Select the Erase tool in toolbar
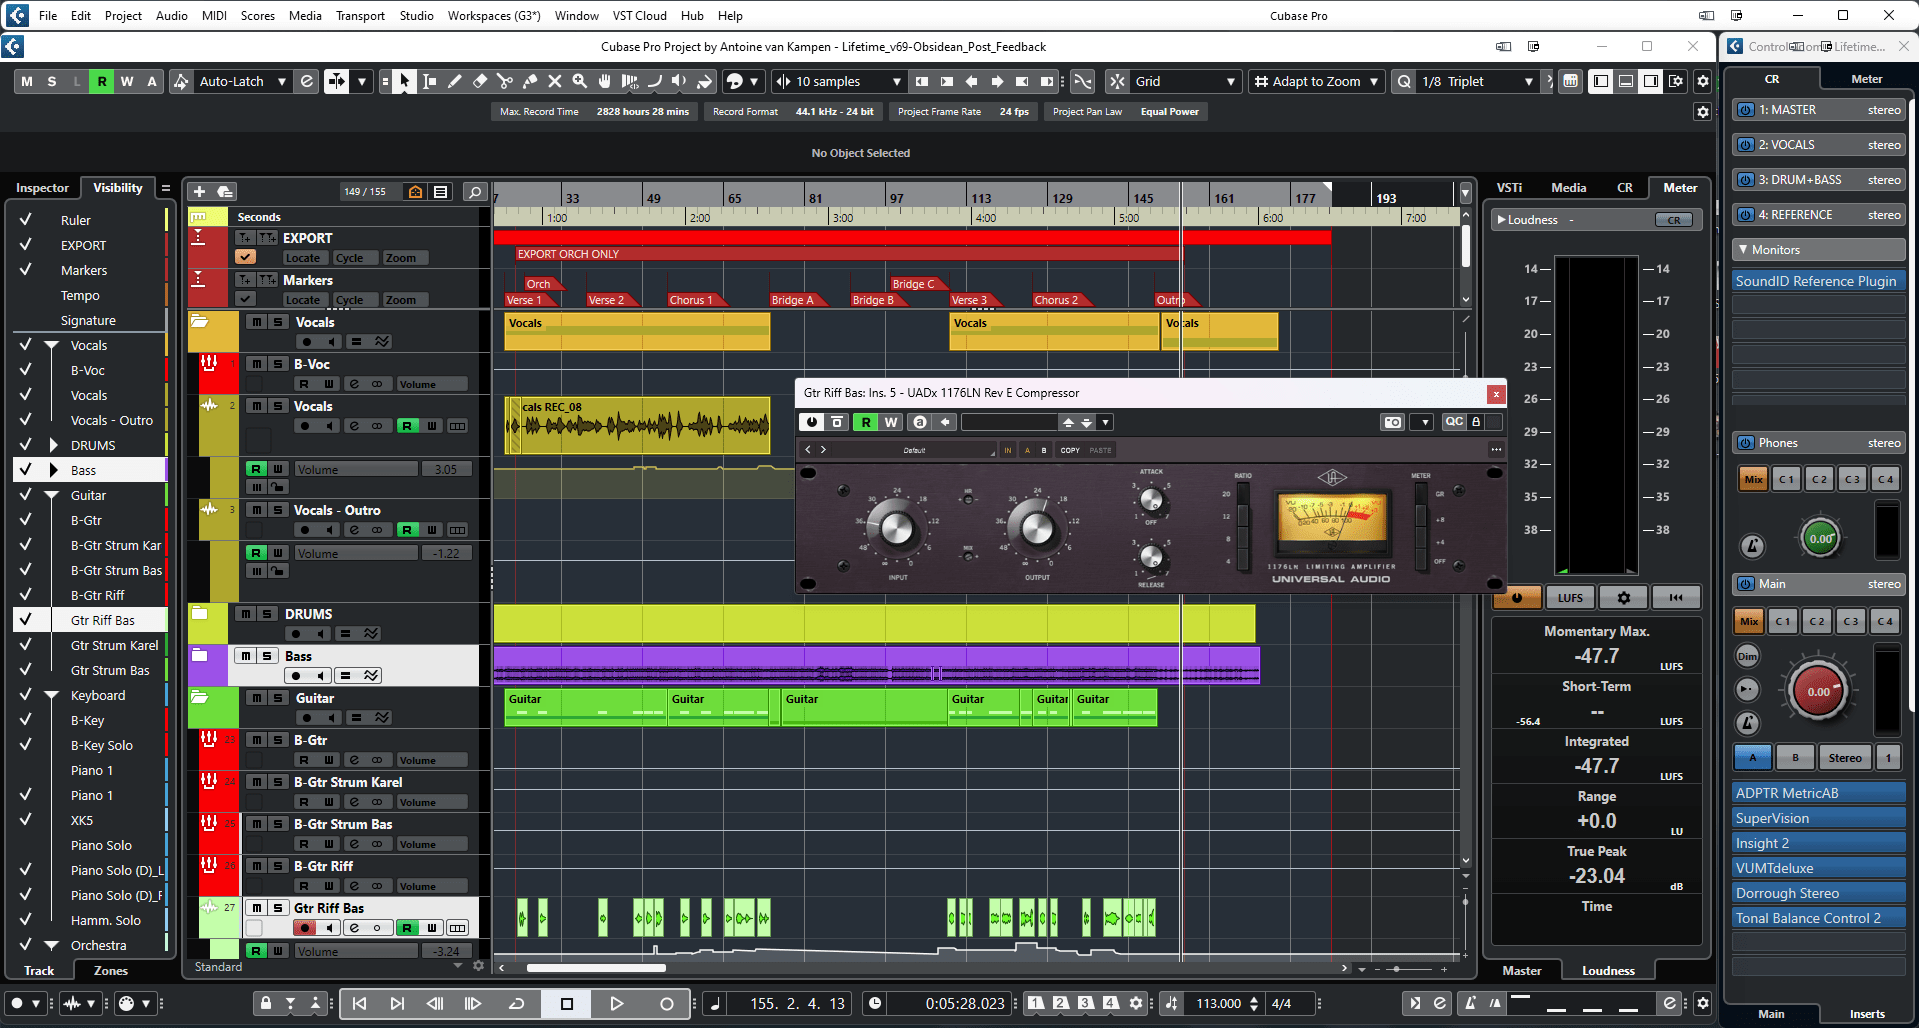The image size is (1919, 1028). pos(480,81)
